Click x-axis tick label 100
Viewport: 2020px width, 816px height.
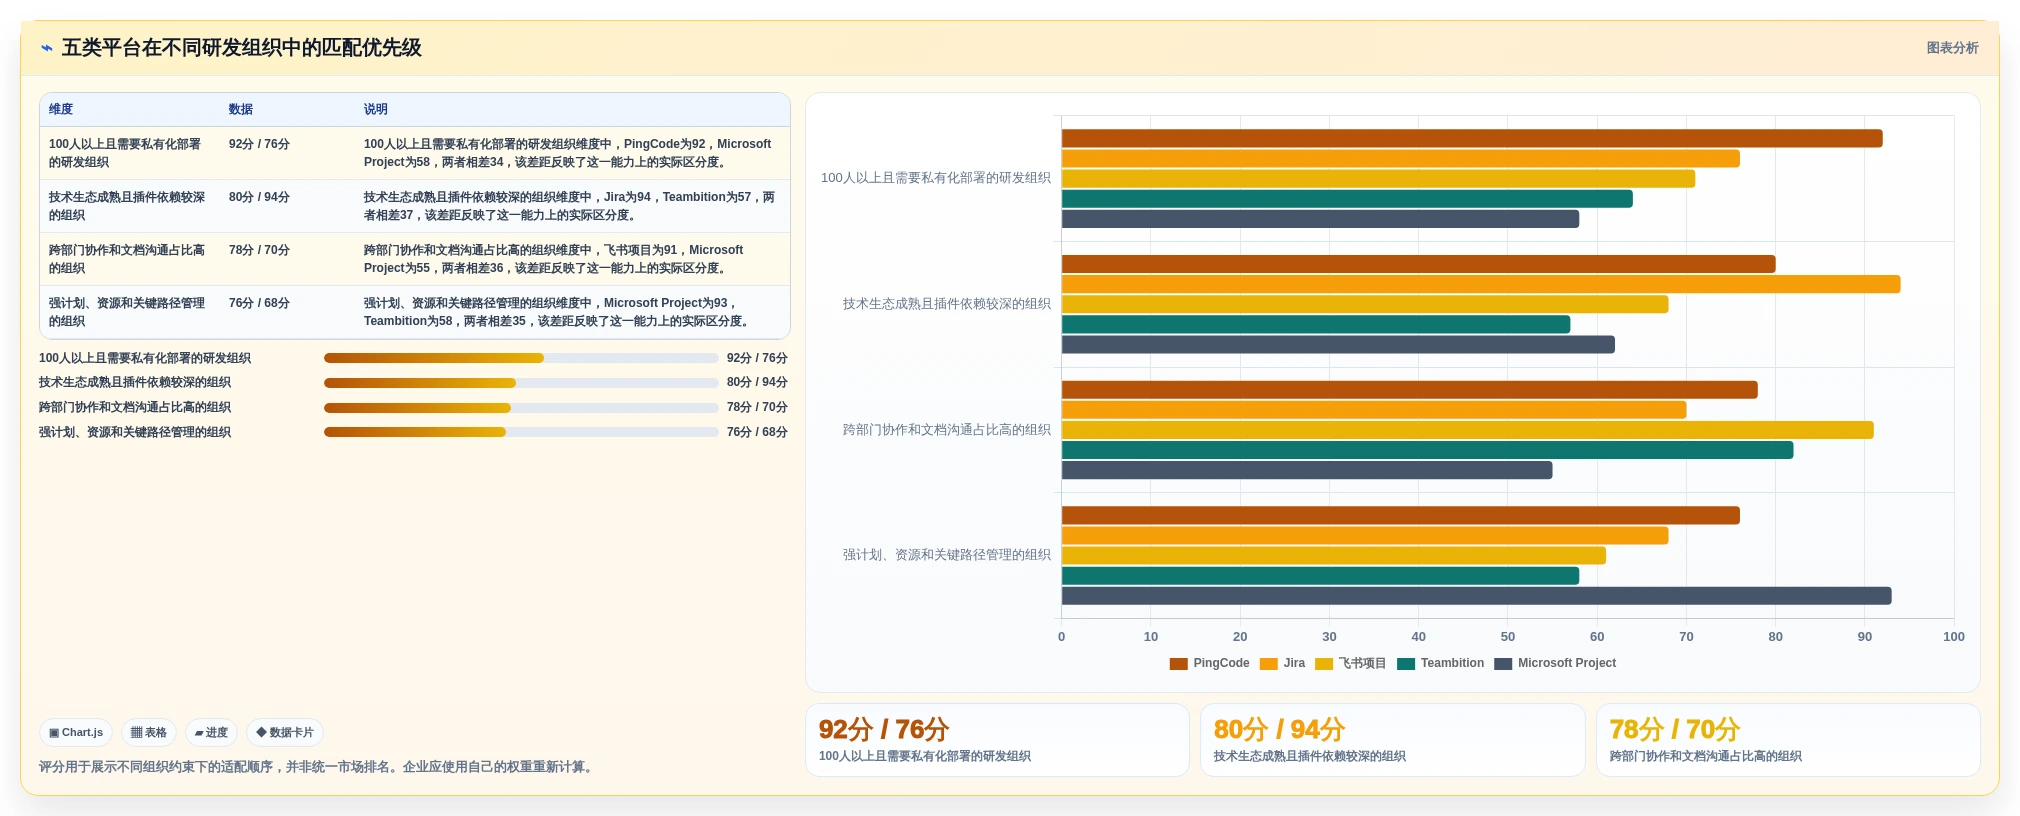coord(1954,637)
